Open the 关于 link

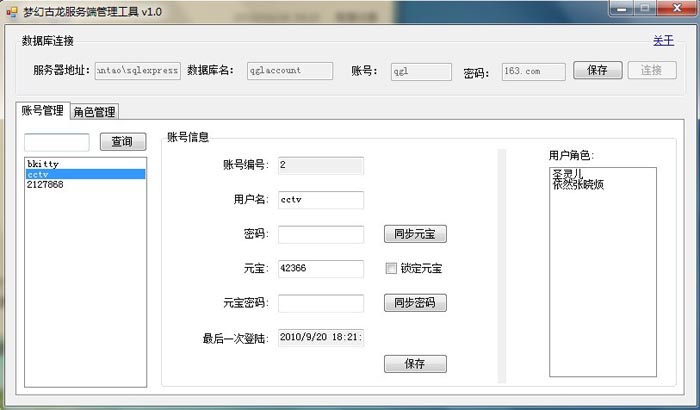point(663,41)
